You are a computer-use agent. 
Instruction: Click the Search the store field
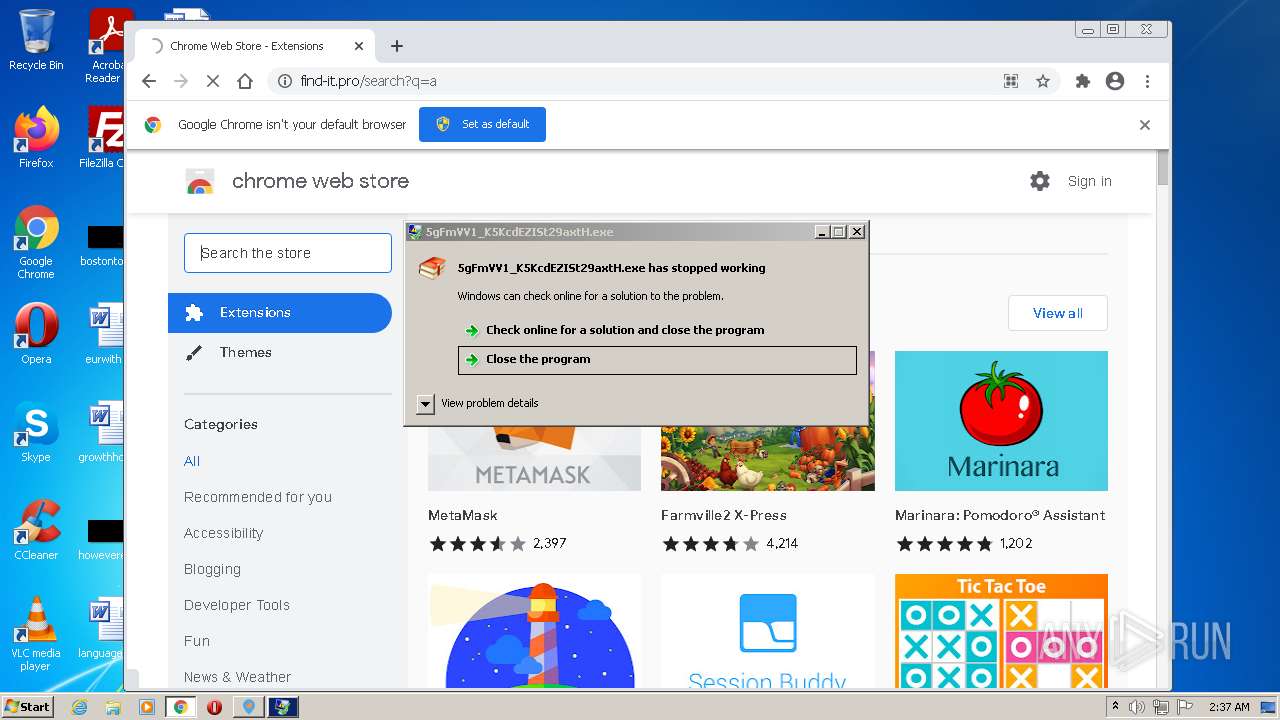pyautogui.click(x=288, y=253)
